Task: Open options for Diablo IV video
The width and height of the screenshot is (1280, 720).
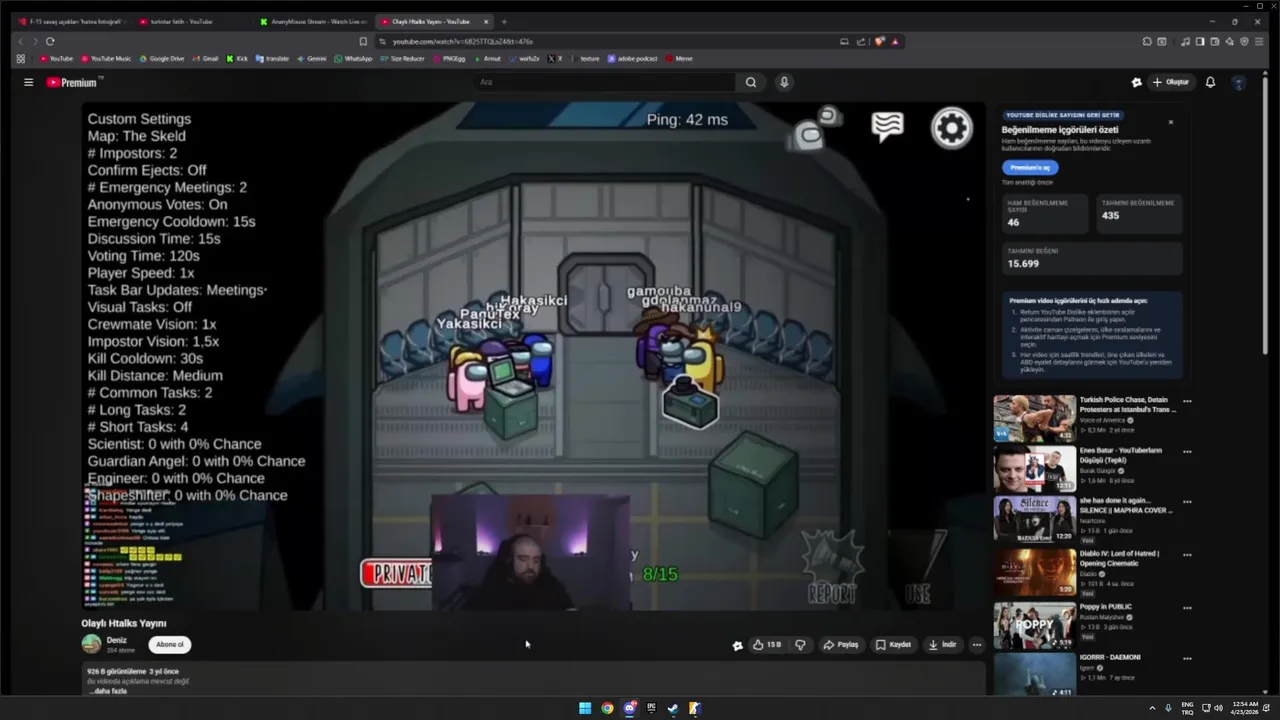Action: [1187, 555]
